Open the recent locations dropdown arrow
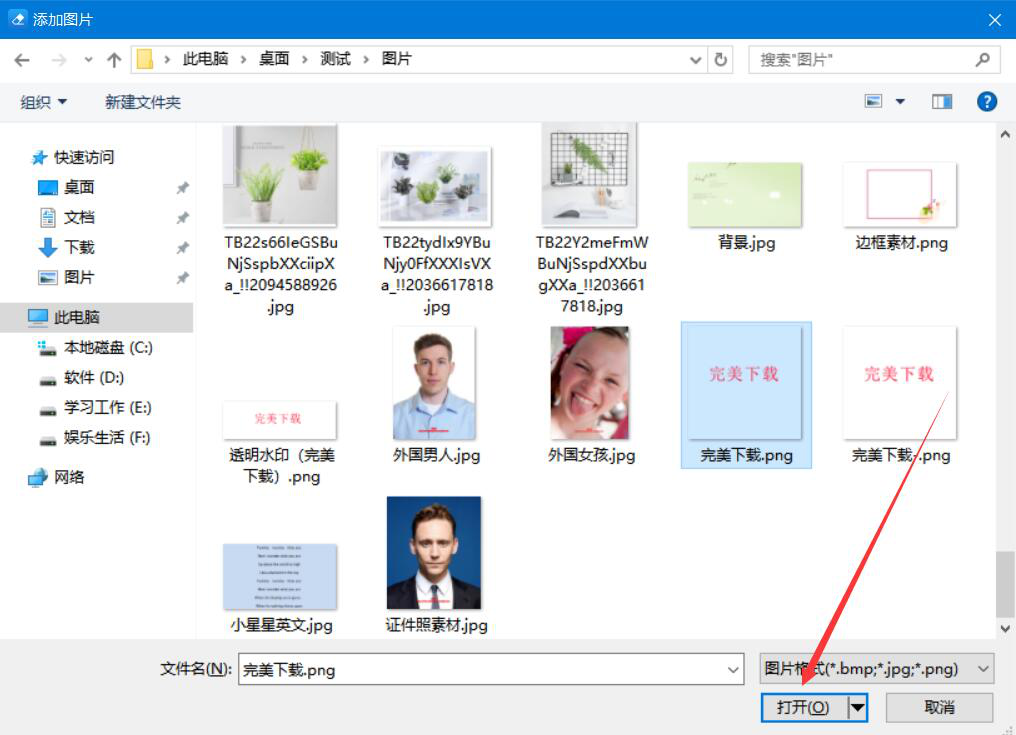This screenshot has width=1016, height=735. coord(88,60)
